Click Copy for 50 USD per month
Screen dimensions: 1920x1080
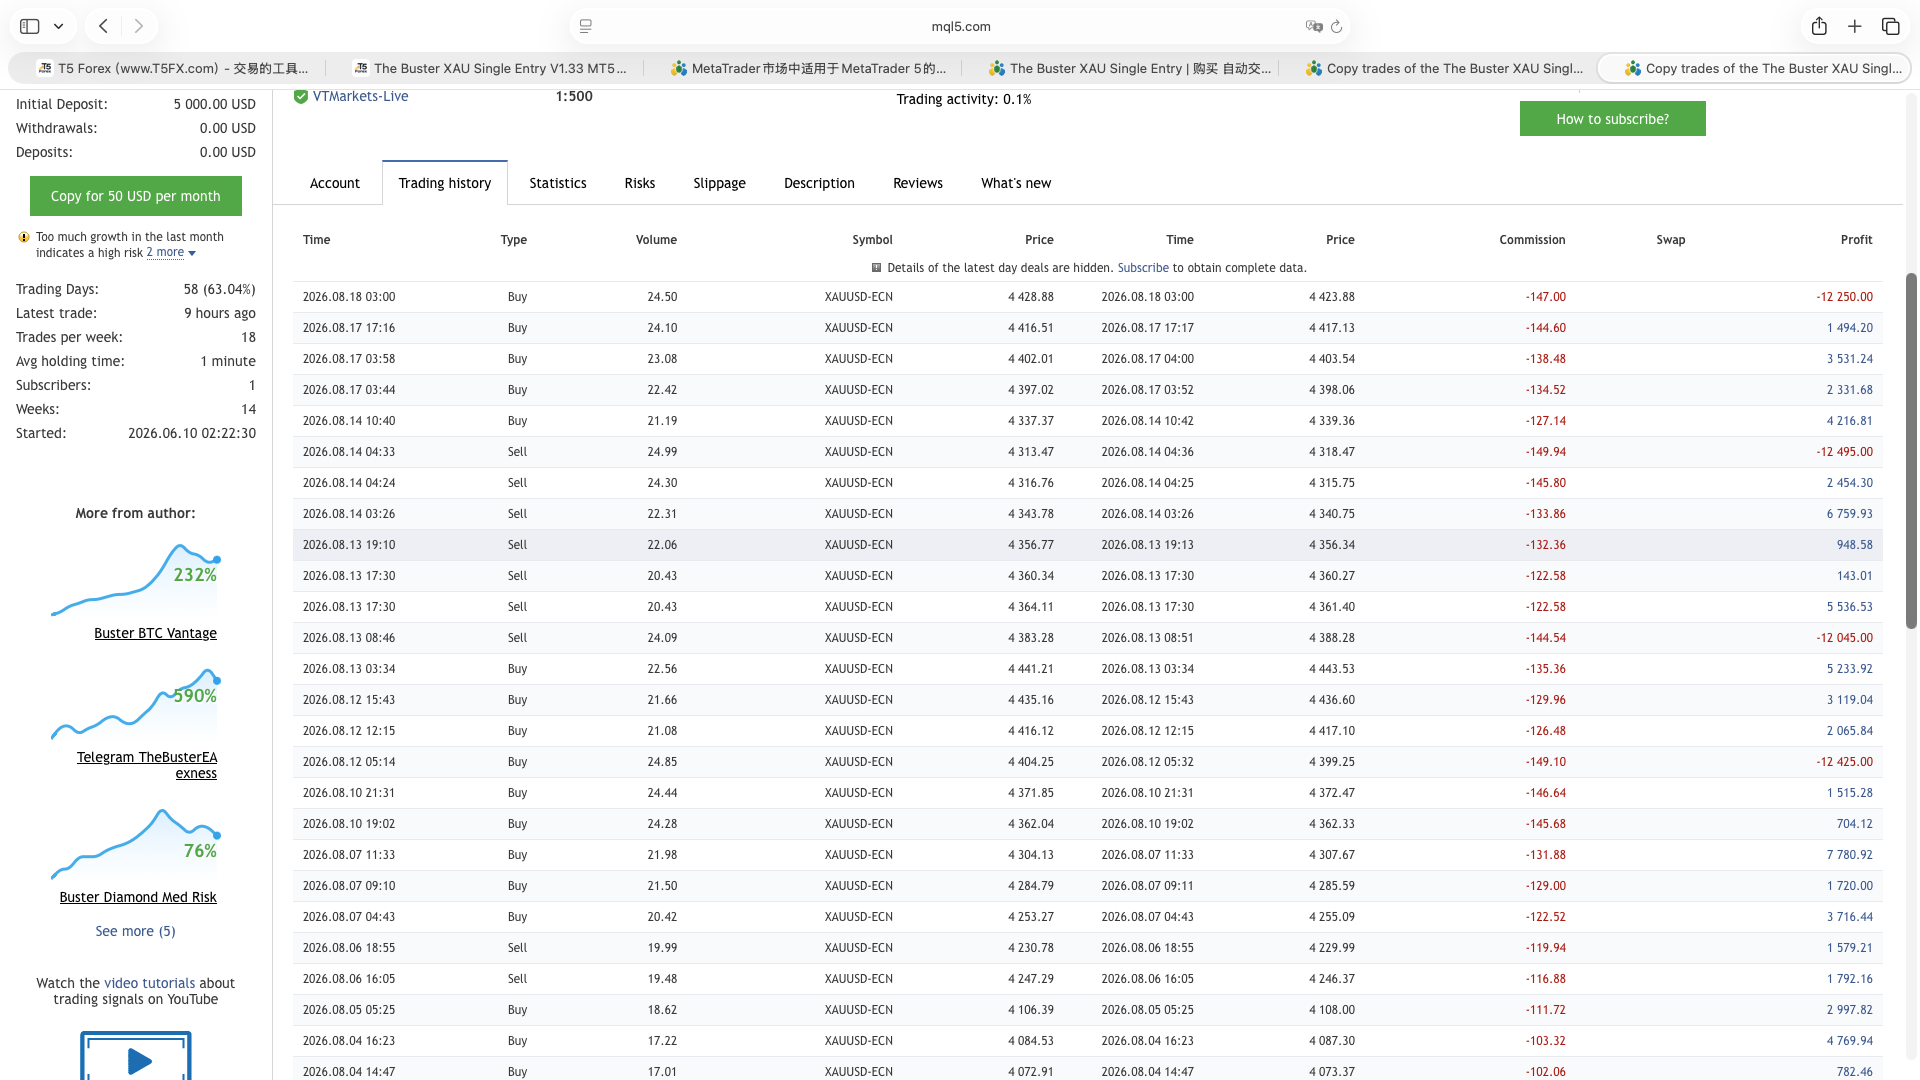click(x=136, y=196)
